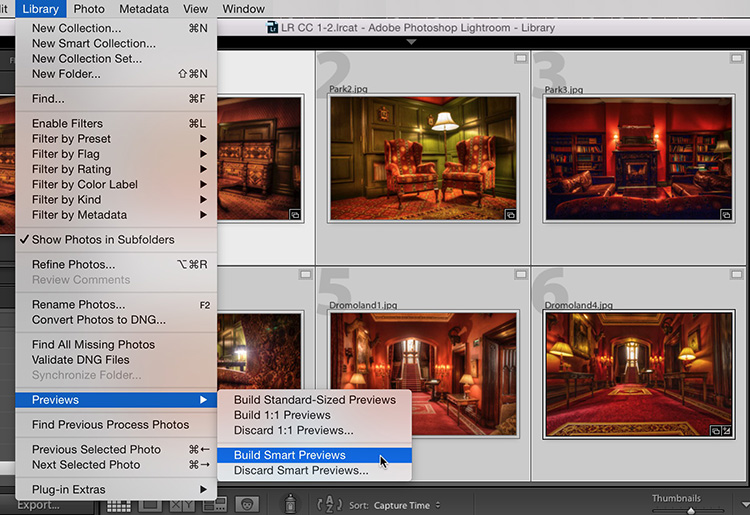Select the Park3.jpg library thumbnail
The image size is (750, 515).
pos(639,158)
